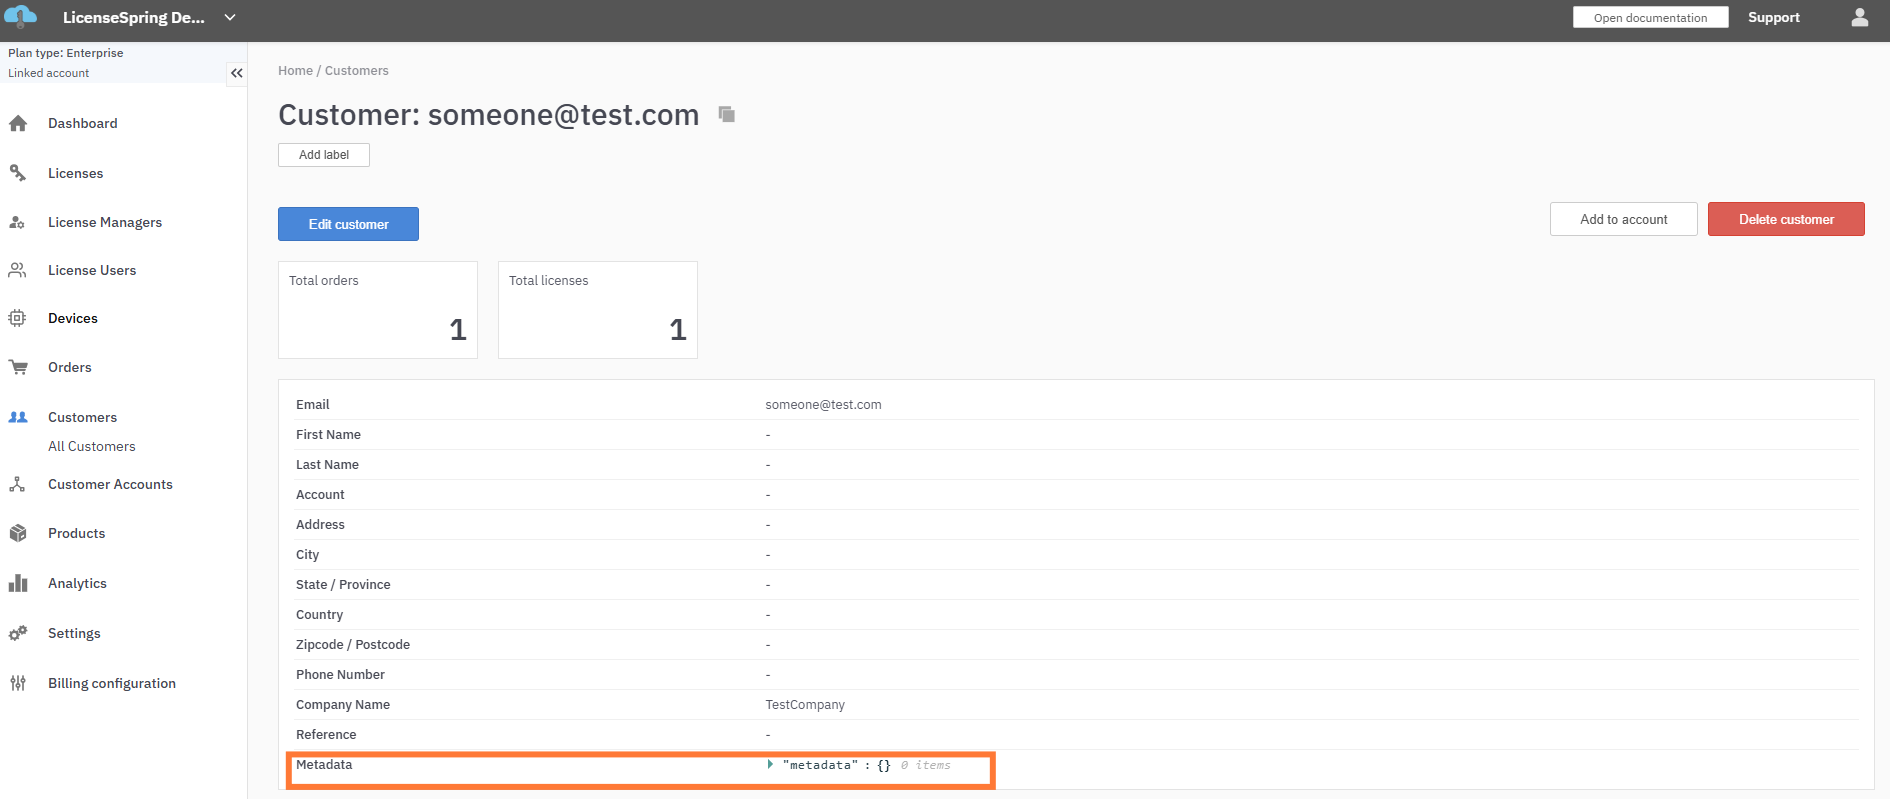
Task: Click the Dashboard home icon
Action: 18,124
